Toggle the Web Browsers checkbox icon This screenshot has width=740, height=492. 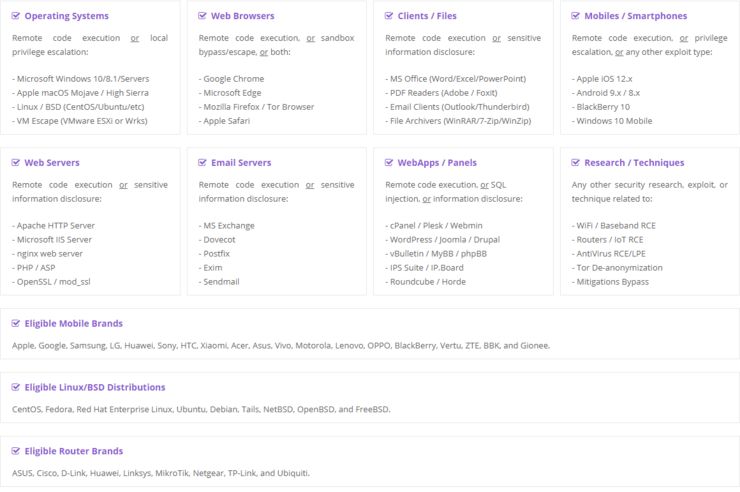point(203,16)
